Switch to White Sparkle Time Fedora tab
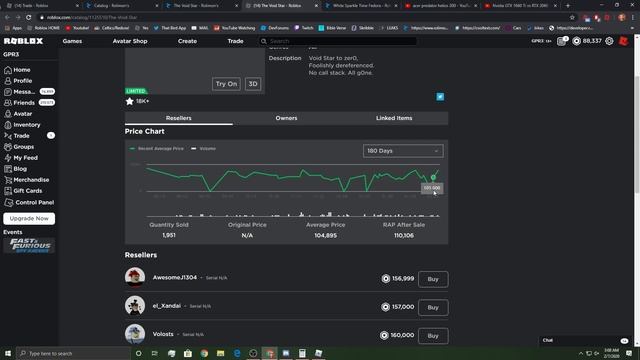 [361, 6]
